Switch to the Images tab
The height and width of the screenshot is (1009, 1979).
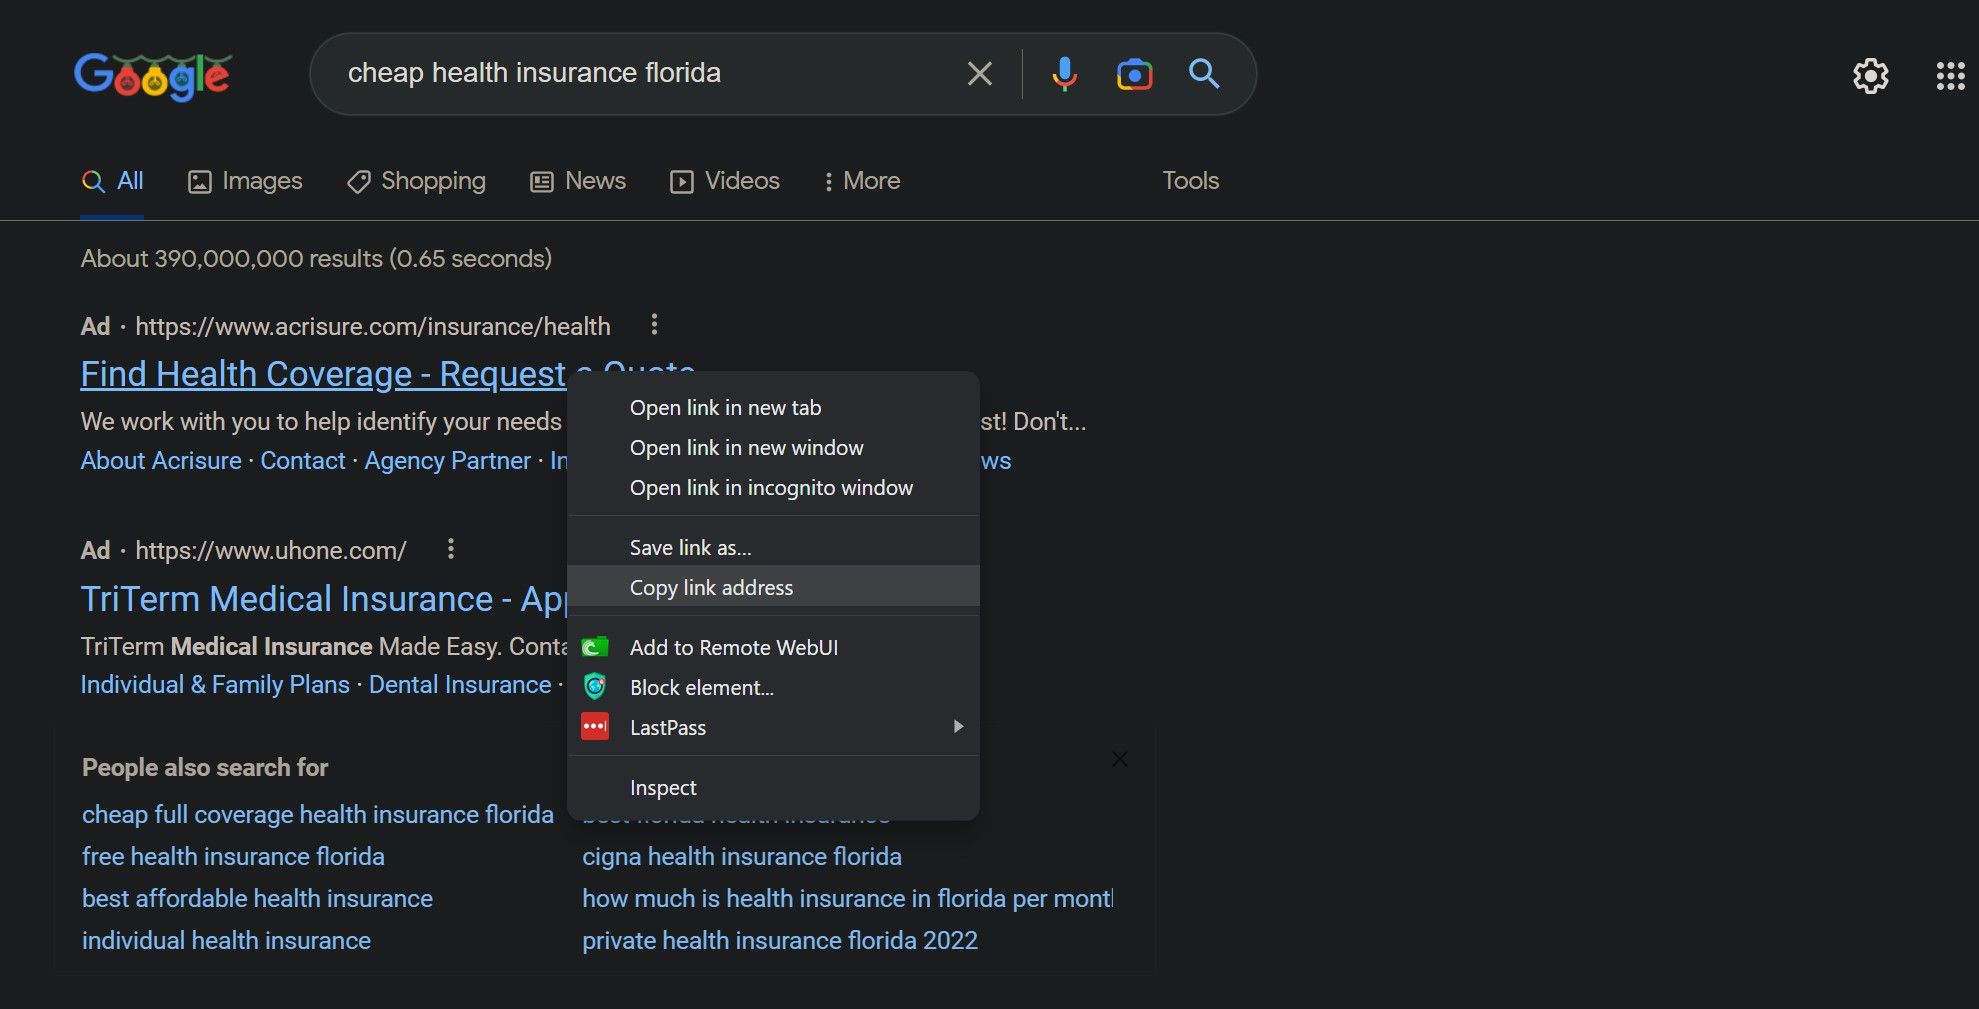pyautogui.click(x=246, y=181)
